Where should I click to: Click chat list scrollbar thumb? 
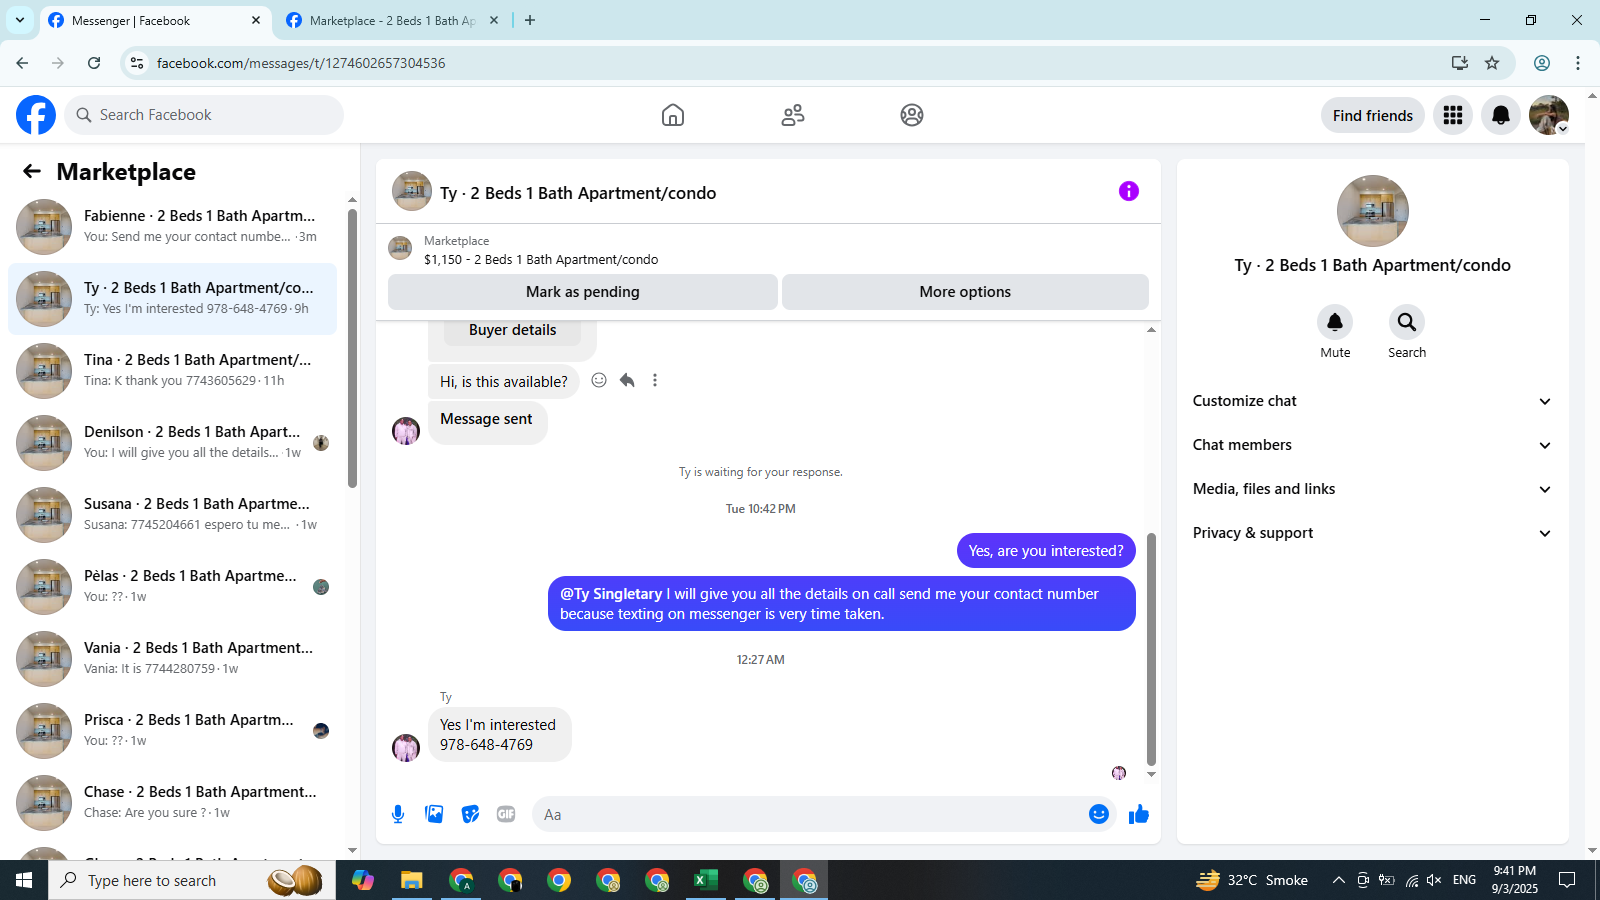[x=352, y=348]
